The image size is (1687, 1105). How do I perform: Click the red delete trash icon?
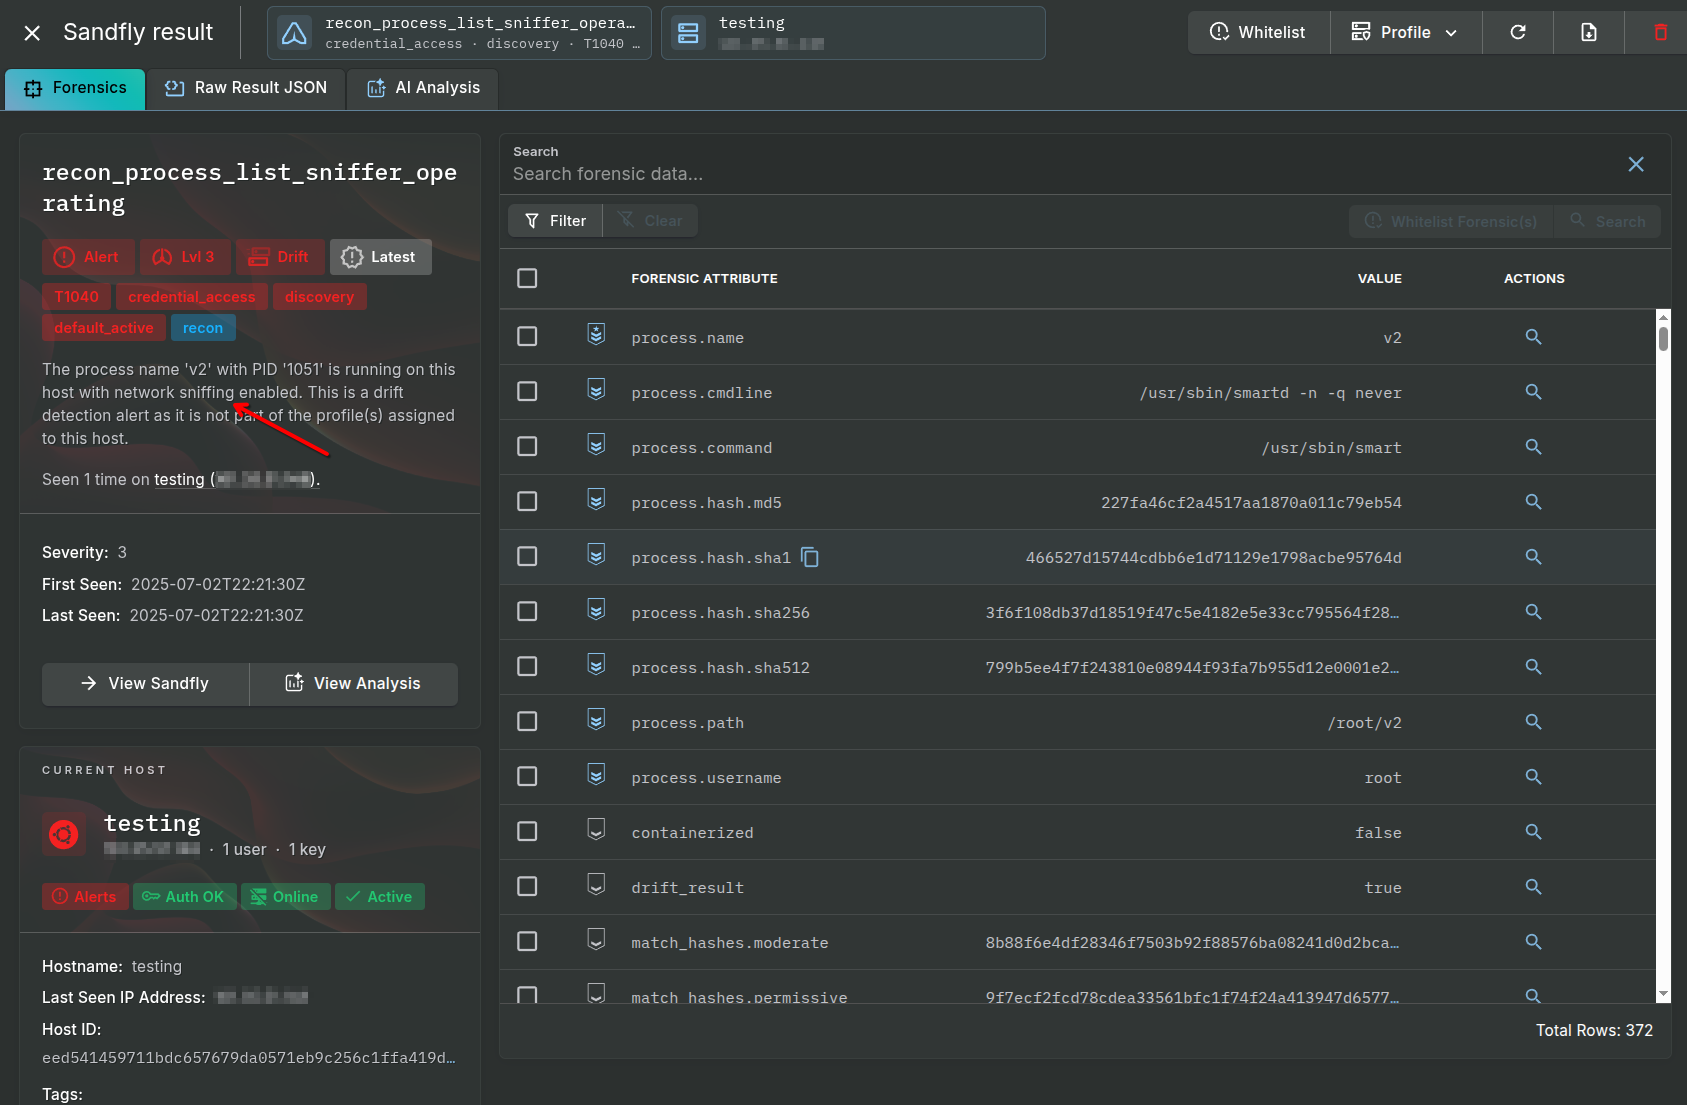click(1660, 32)
